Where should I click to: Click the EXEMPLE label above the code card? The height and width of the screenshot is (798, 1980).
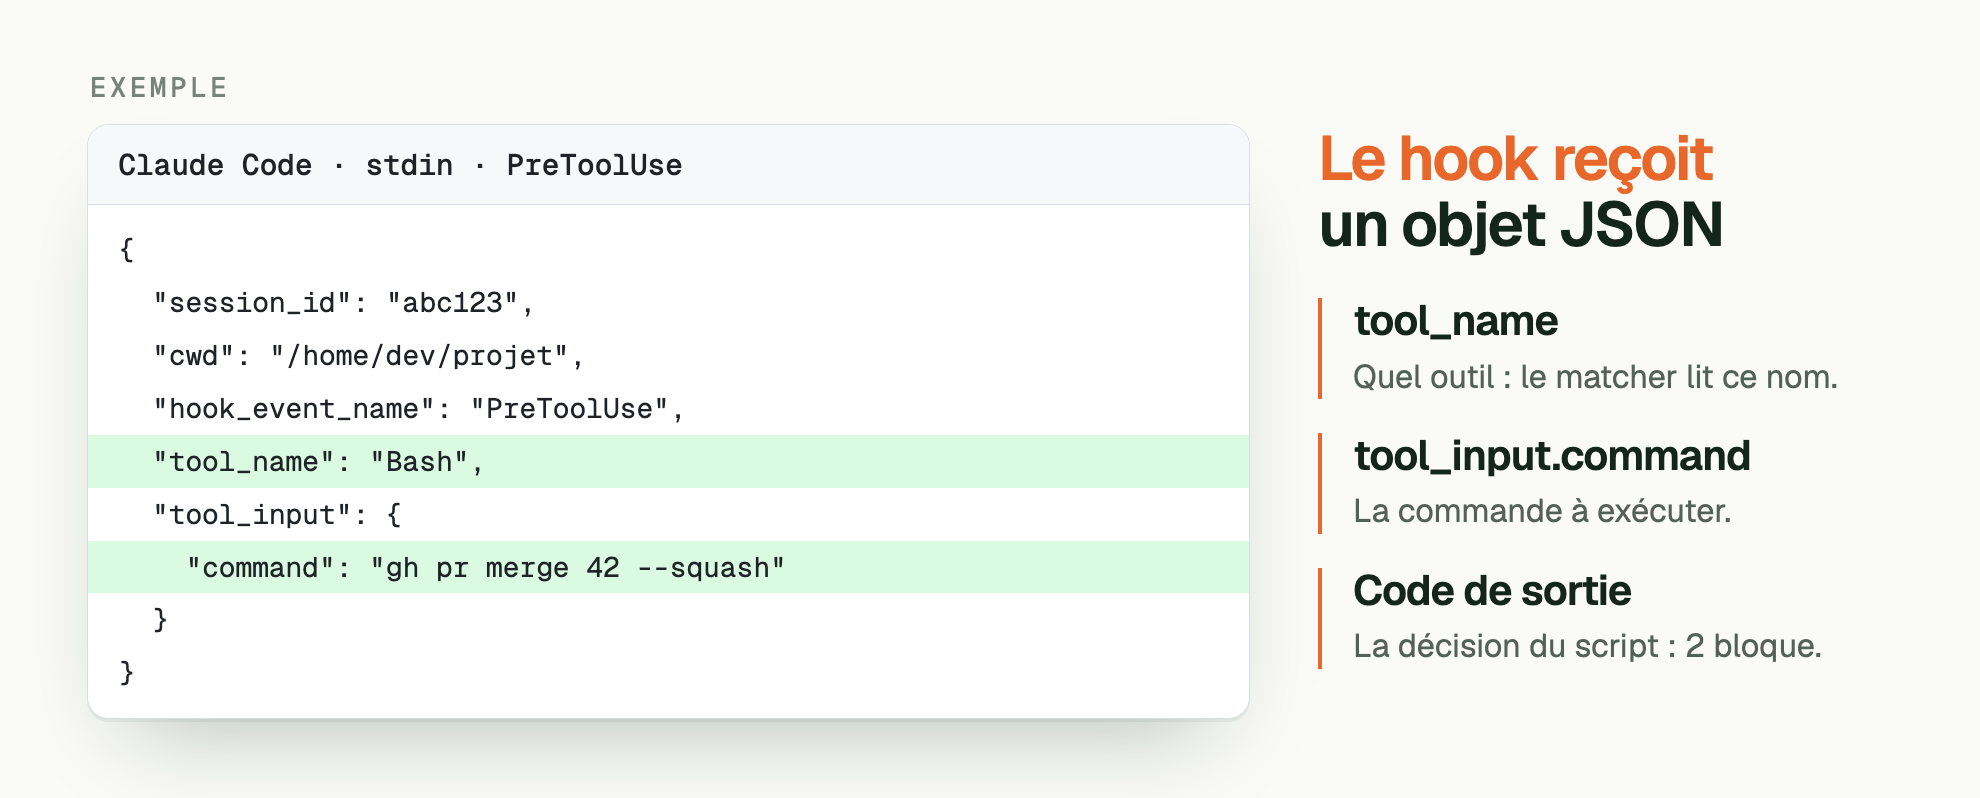pos(159,88)
